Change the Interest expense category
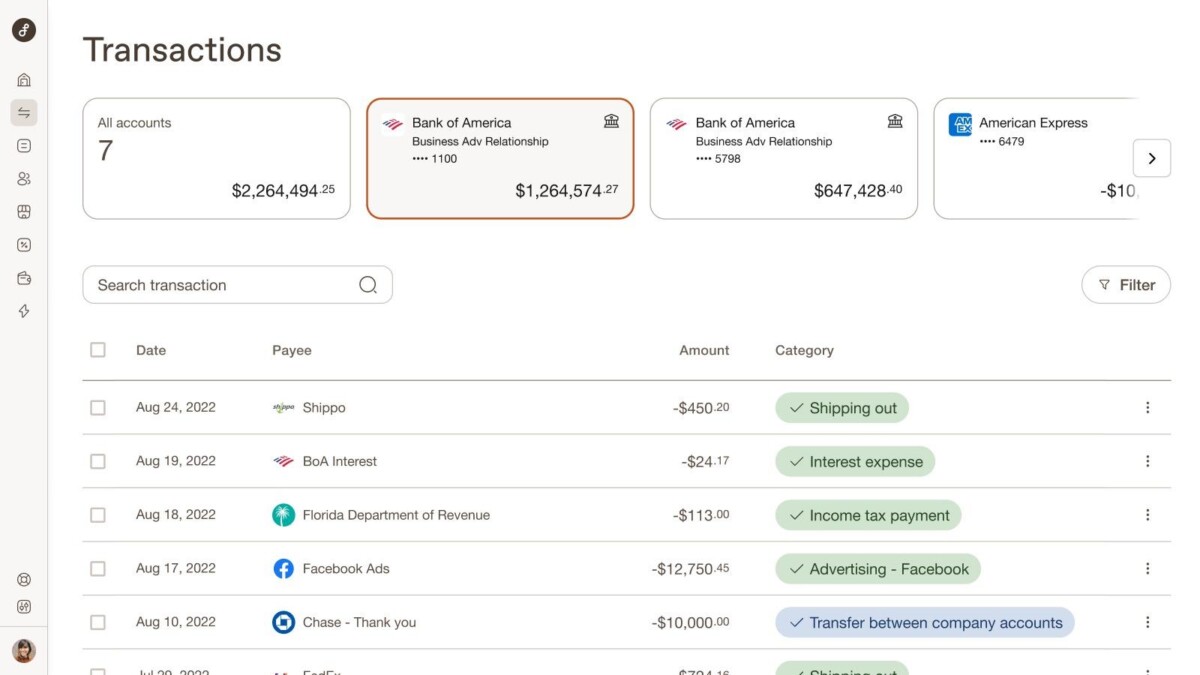Viewport: 1200px width, 675px height. [855, 462]
